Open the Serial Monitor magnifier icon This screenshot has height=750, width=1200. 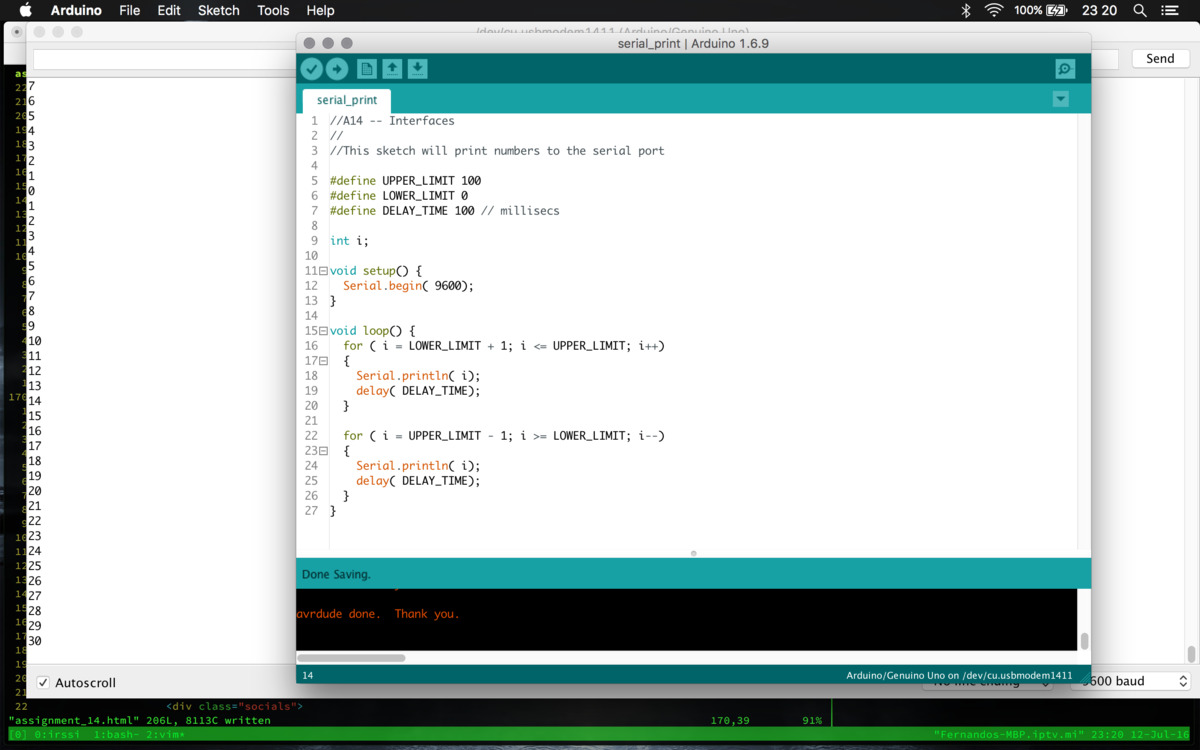[x=1065, y=69]
